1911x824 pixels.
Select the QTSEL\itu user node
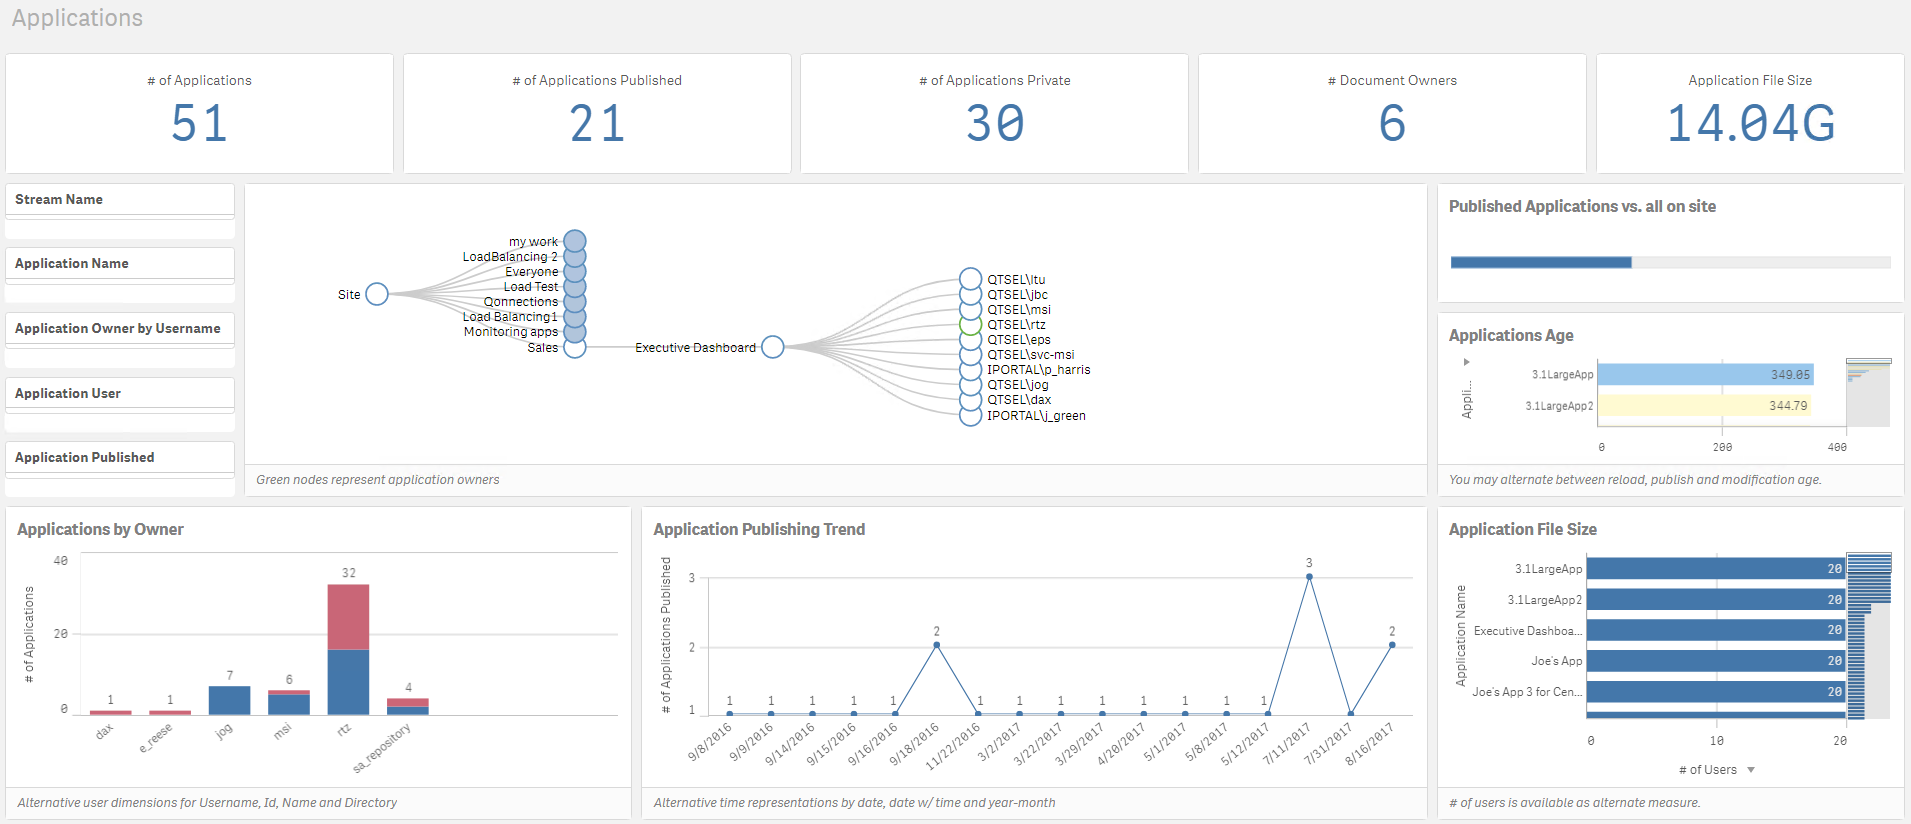[x=970, y=279]
